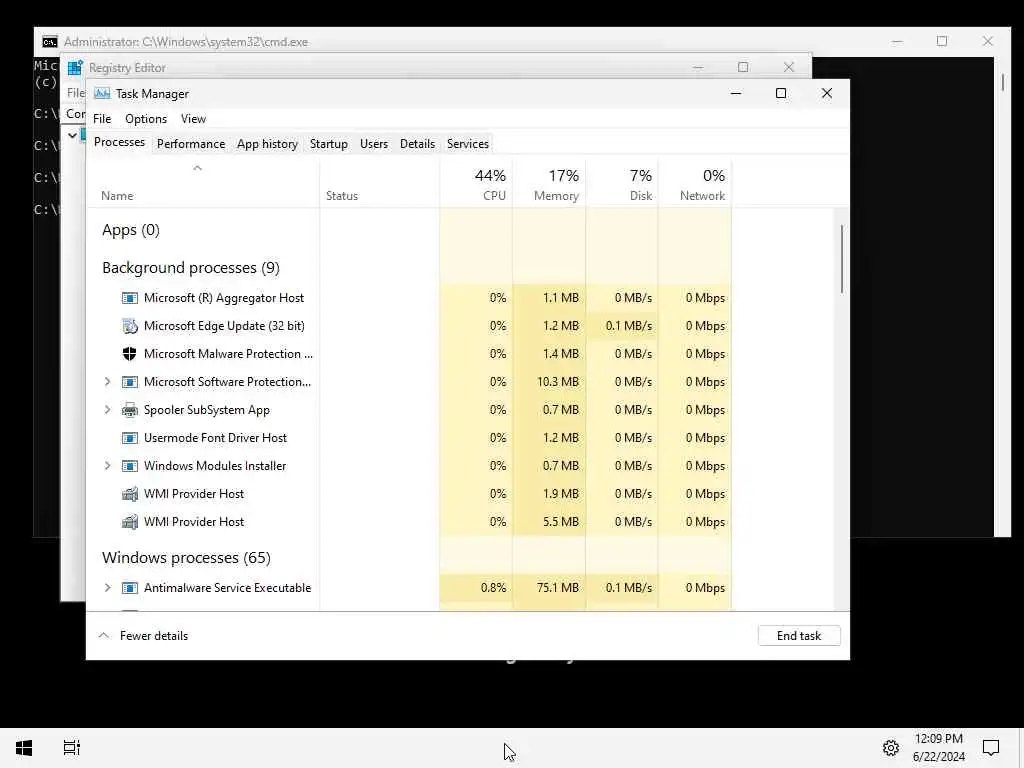Click the Antimalware Service Executable icon
This screenshot has height=768, width=1024.
coord(129,588)
